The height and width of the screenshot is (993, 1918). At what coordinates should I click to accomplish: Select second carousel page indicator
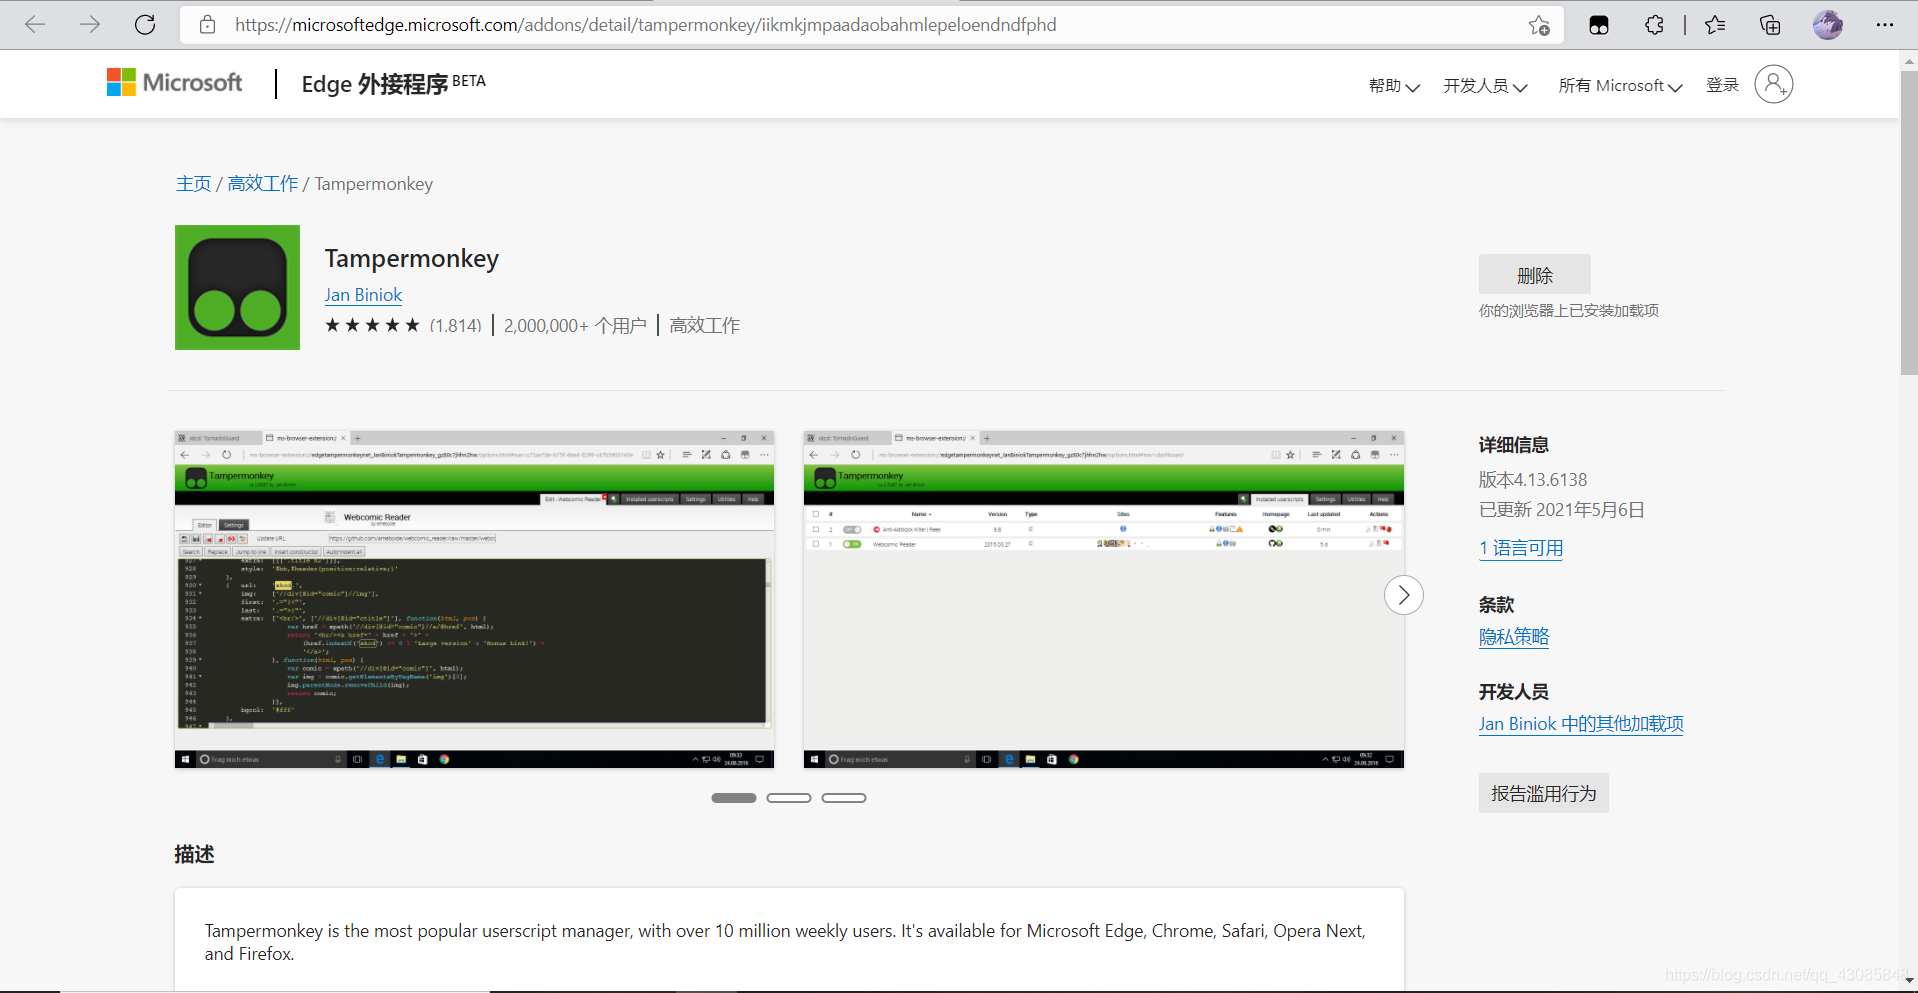tap(789, 798)
